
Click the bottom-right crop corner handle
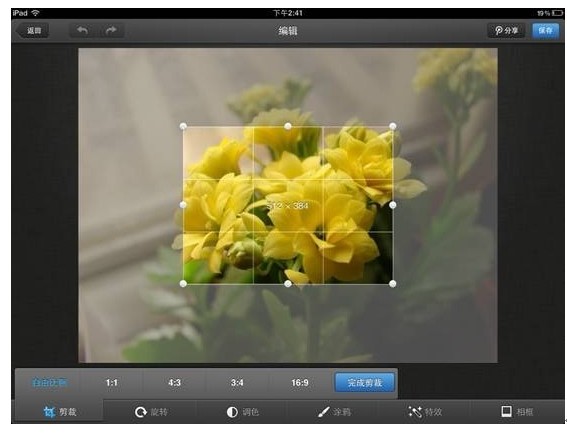(393, 284)
